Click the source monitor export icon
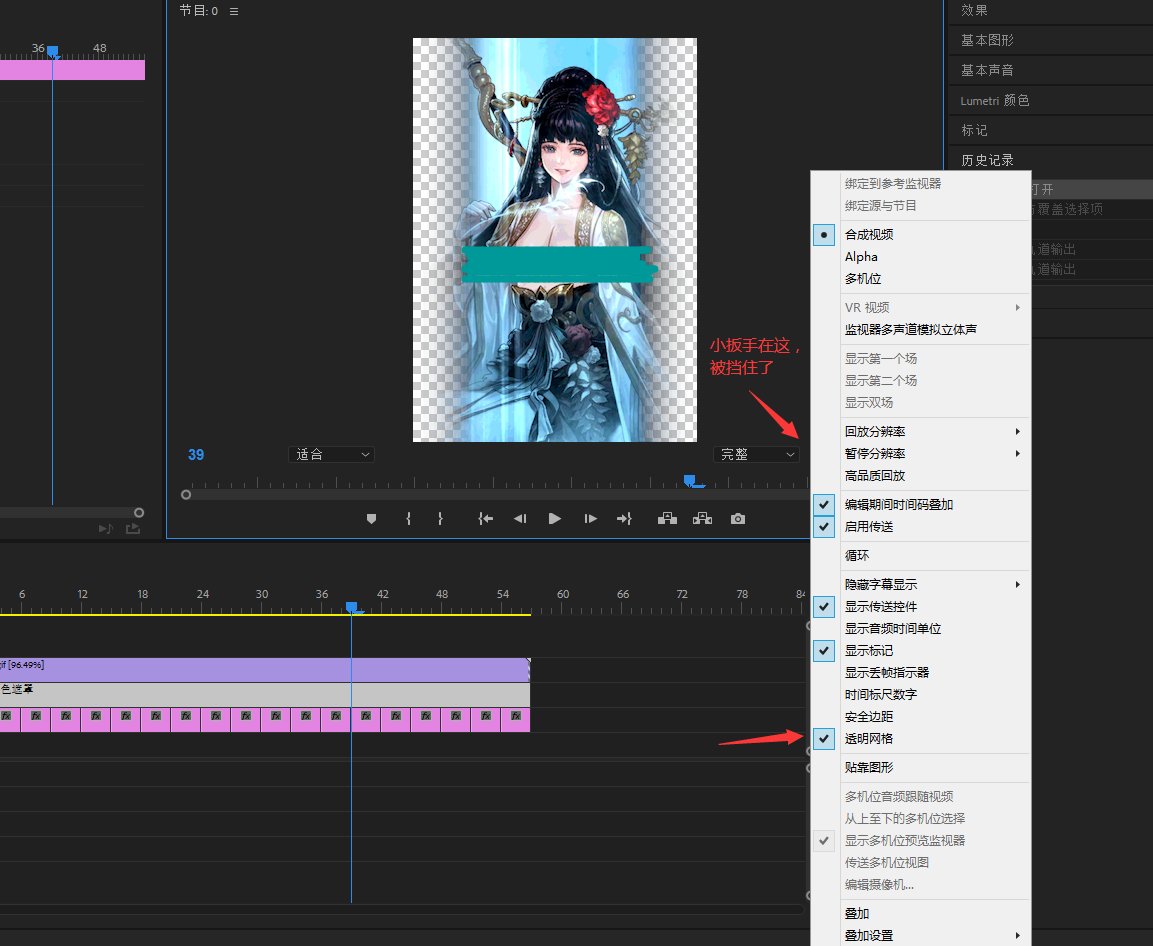This screenshot has height=946, width=1153. tap(133, 528)
